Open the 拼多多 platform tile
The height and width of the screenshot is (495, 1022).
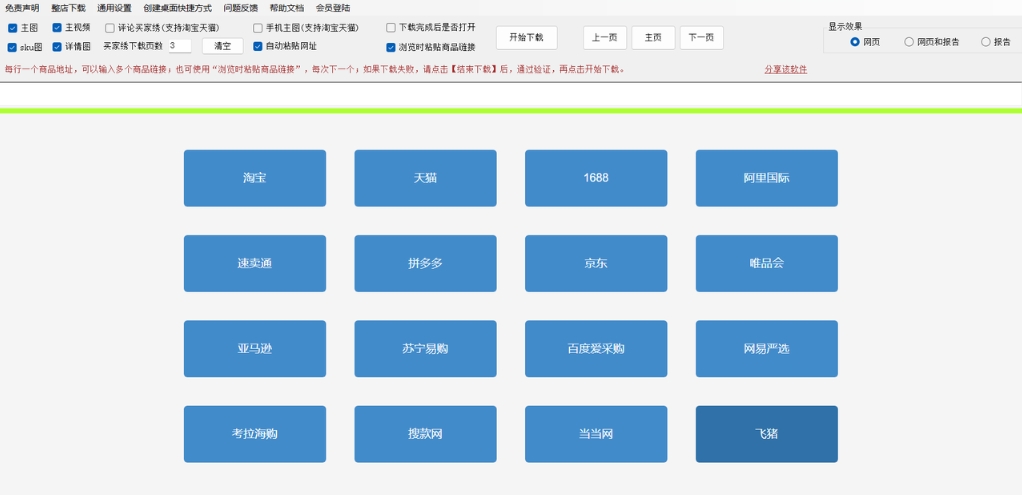(426, 263)
